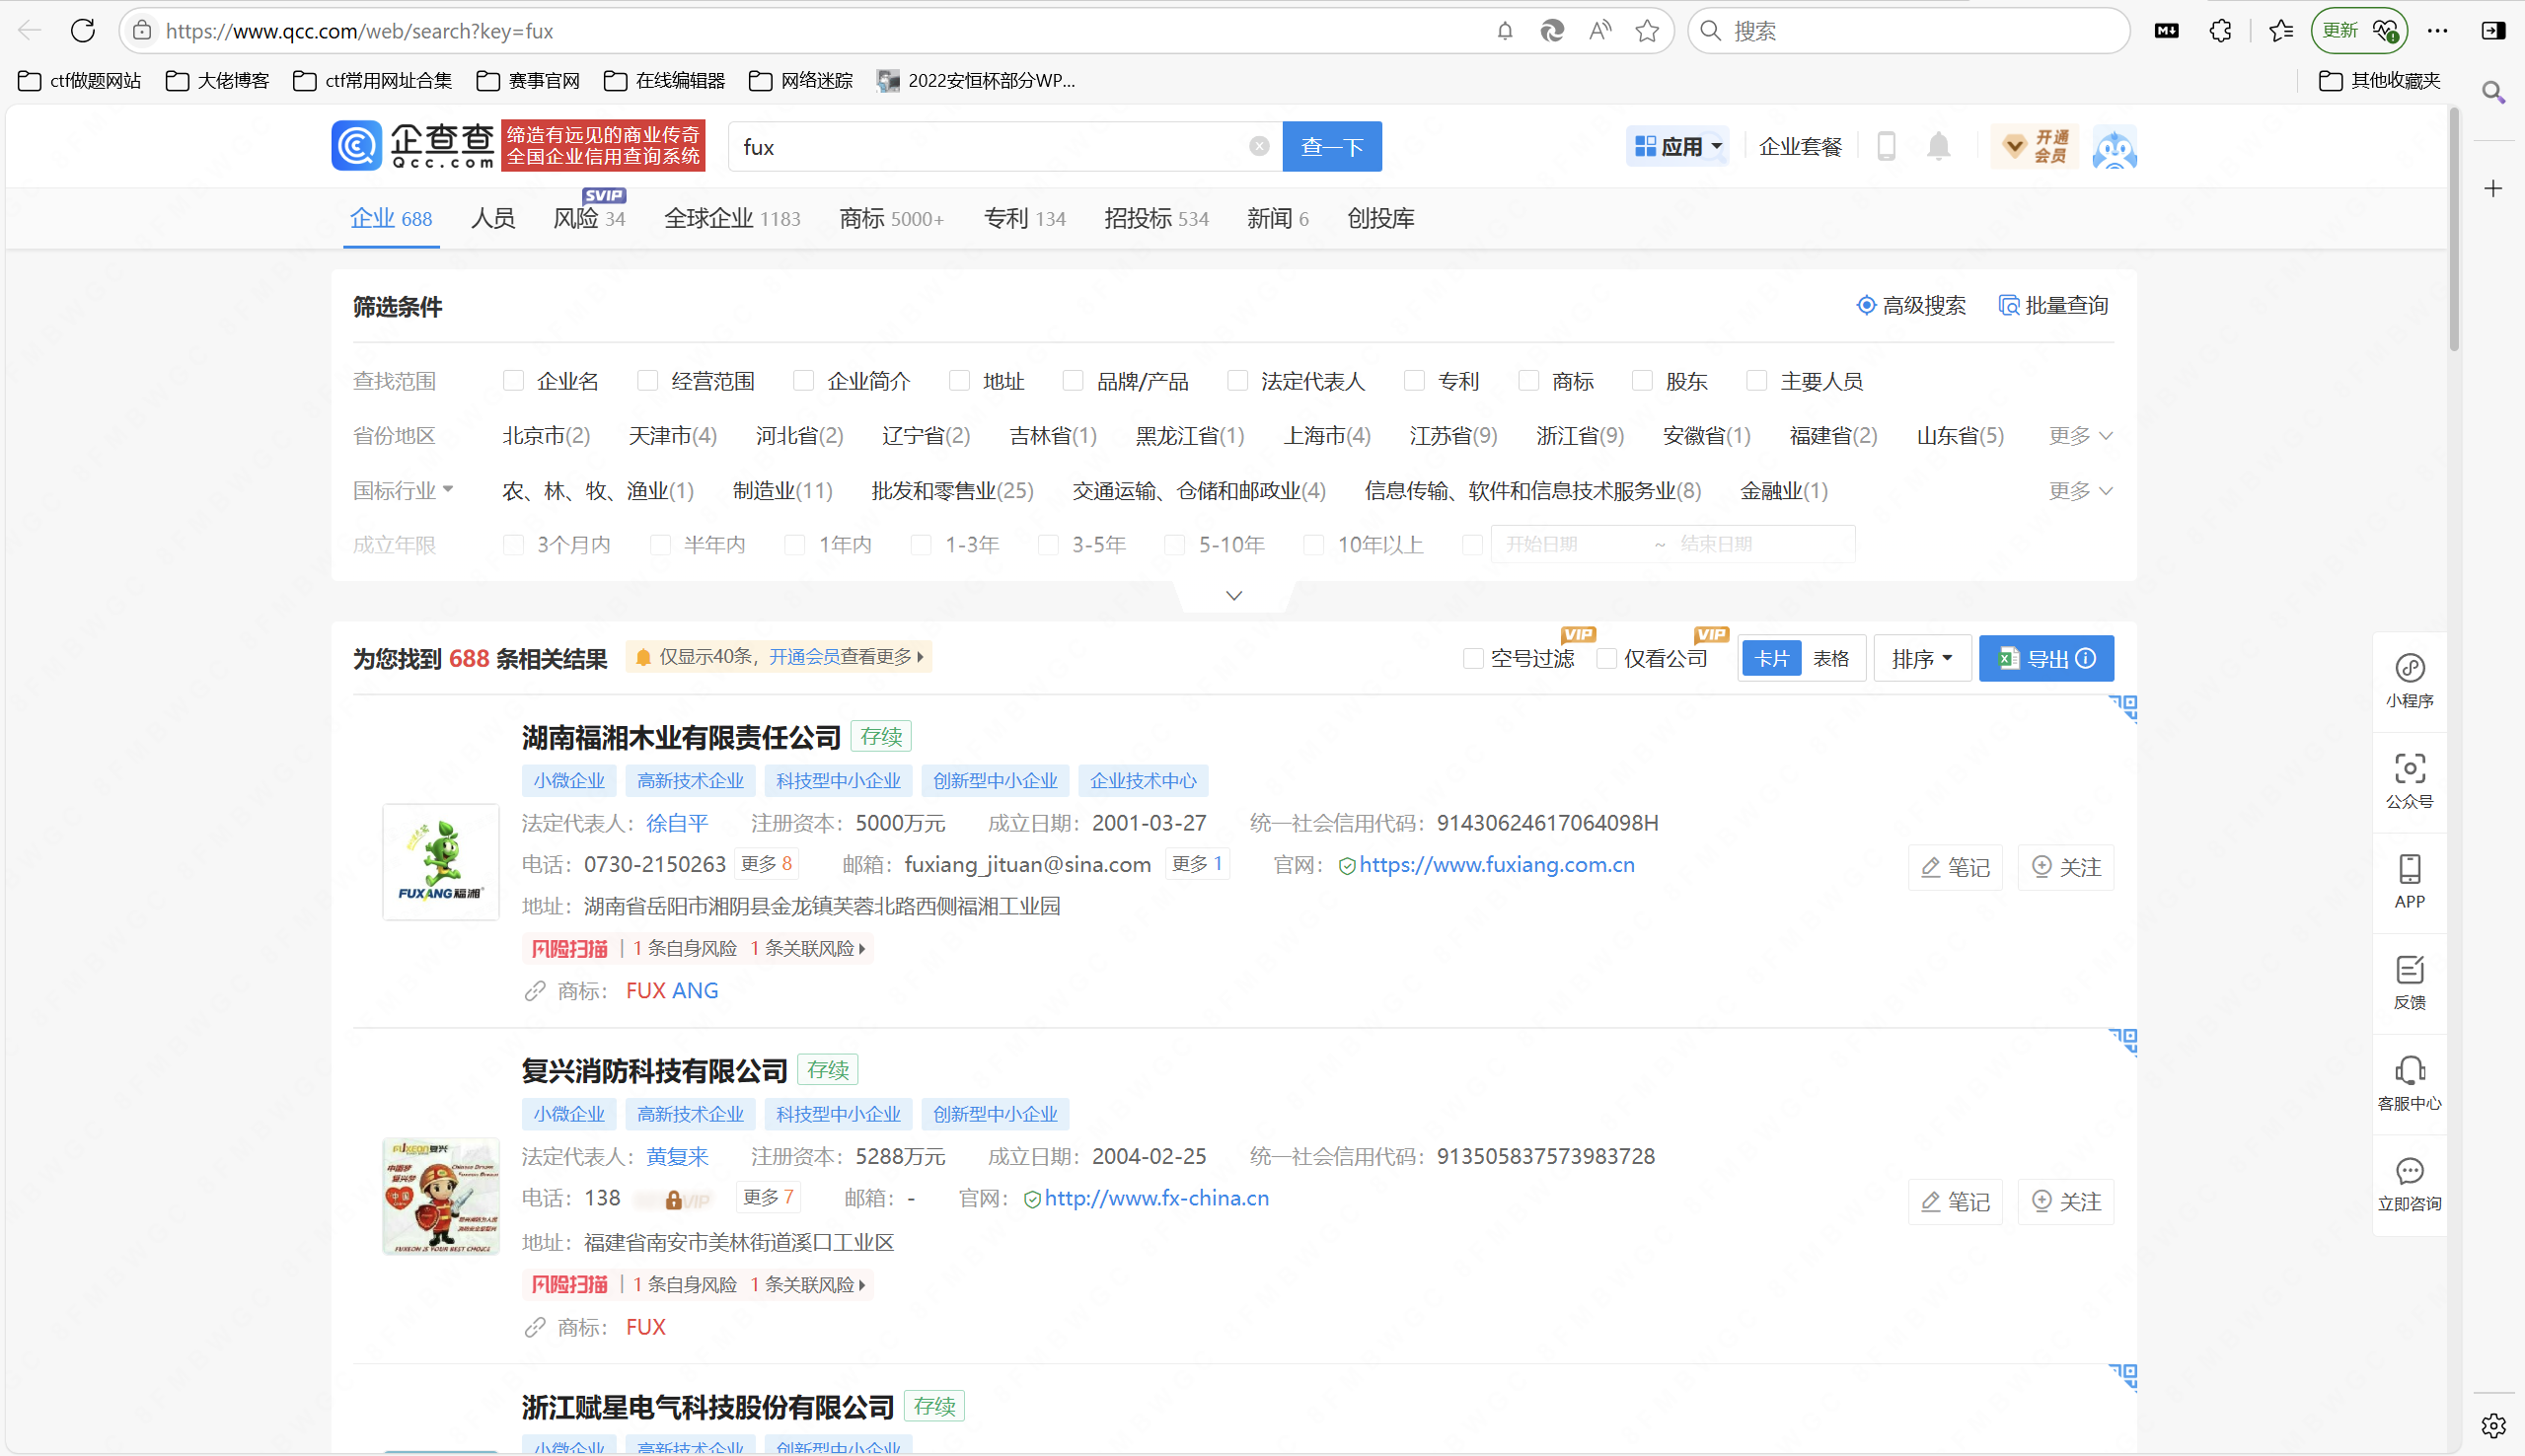2525x1456 pixels.
Task: Switch to the 全球企业 tab
Action: [732, 218]
